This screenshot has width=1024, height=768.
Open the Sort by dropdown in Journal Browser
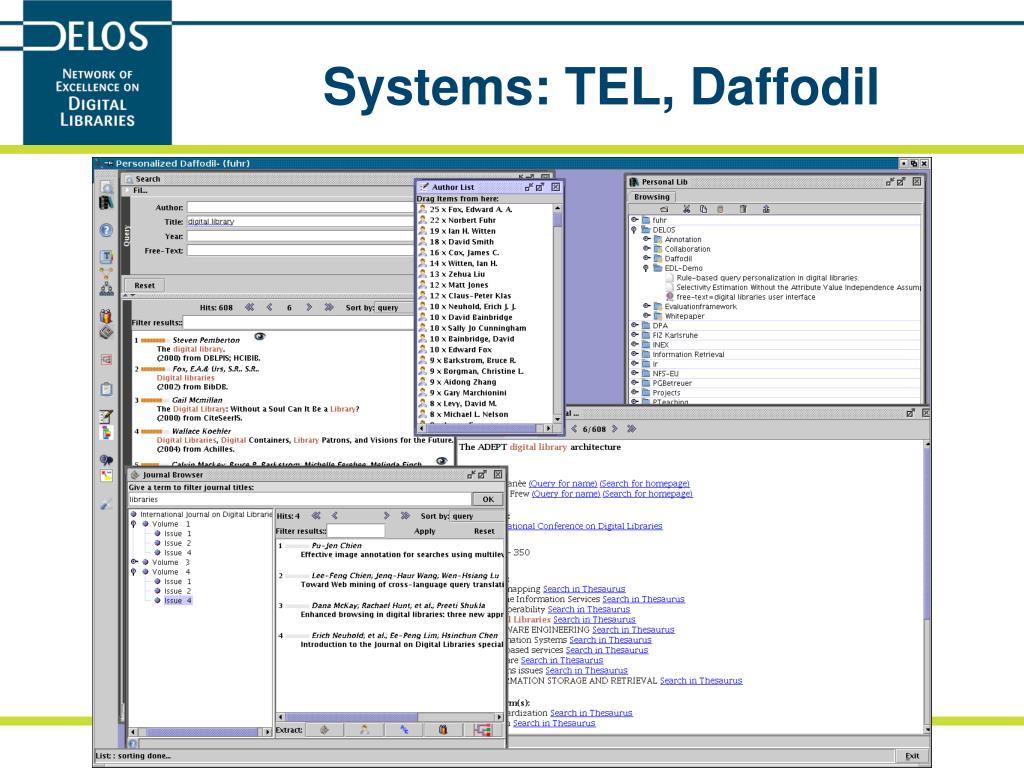(477, 516)
